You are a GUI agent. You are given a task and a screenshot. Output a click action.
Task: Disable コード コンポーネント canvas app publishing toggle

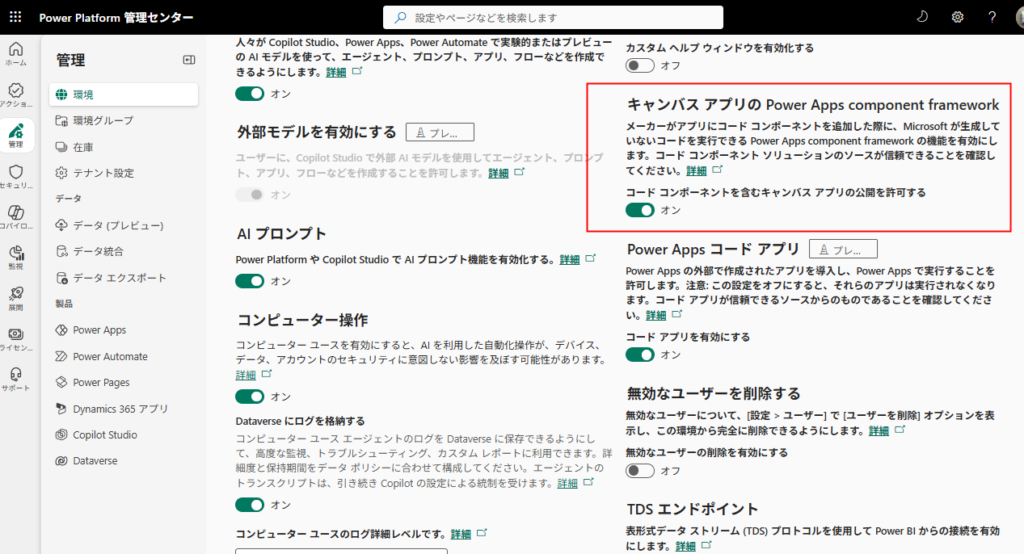click(x=640, y=210)
